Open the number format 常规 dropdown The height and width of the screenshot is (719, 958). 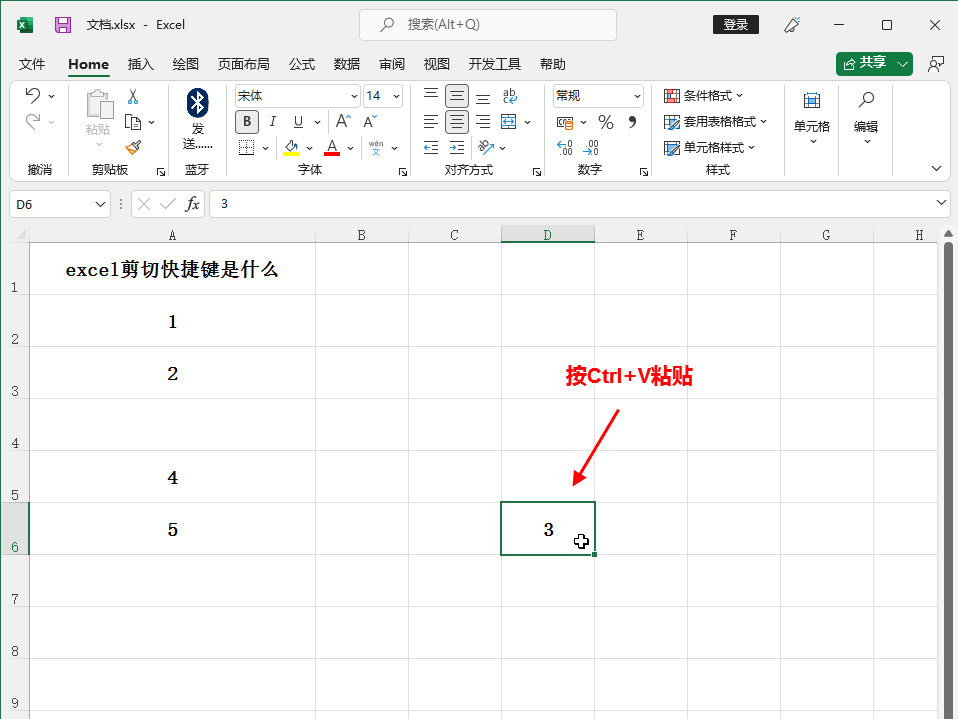click(x=637, y=96)
